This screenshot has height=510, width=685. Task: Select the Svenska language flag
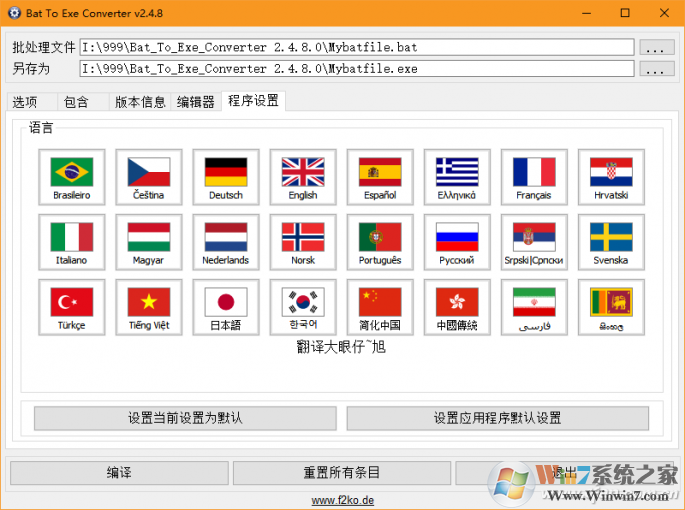coord(611,242)
